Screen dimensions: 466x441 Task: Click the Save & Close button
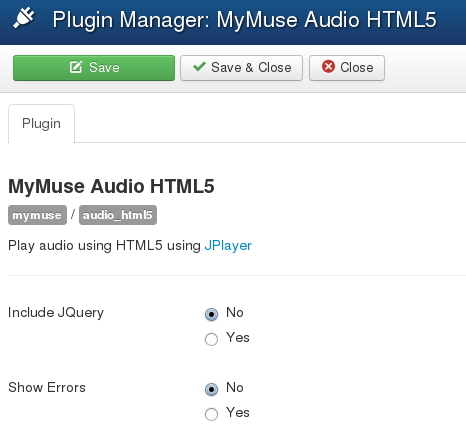tap(241, 68)
